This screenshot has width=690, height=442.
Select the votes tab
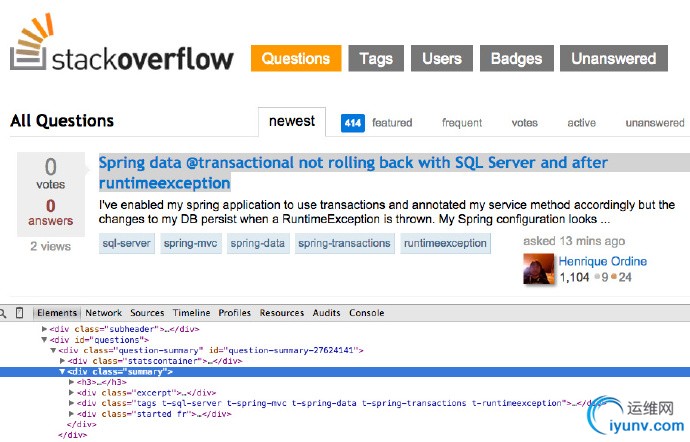pyautogui.click(x=525, y=123)
